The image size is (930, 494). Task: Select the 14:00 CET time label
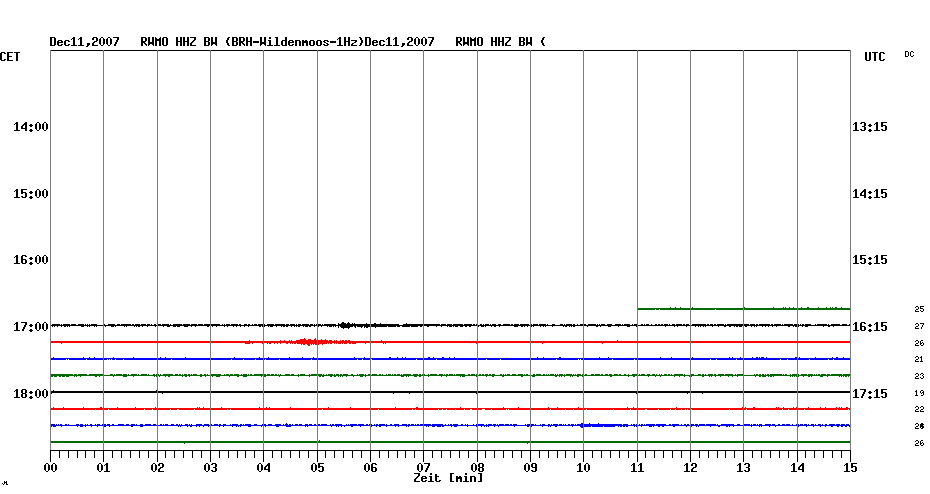[31, 126]
